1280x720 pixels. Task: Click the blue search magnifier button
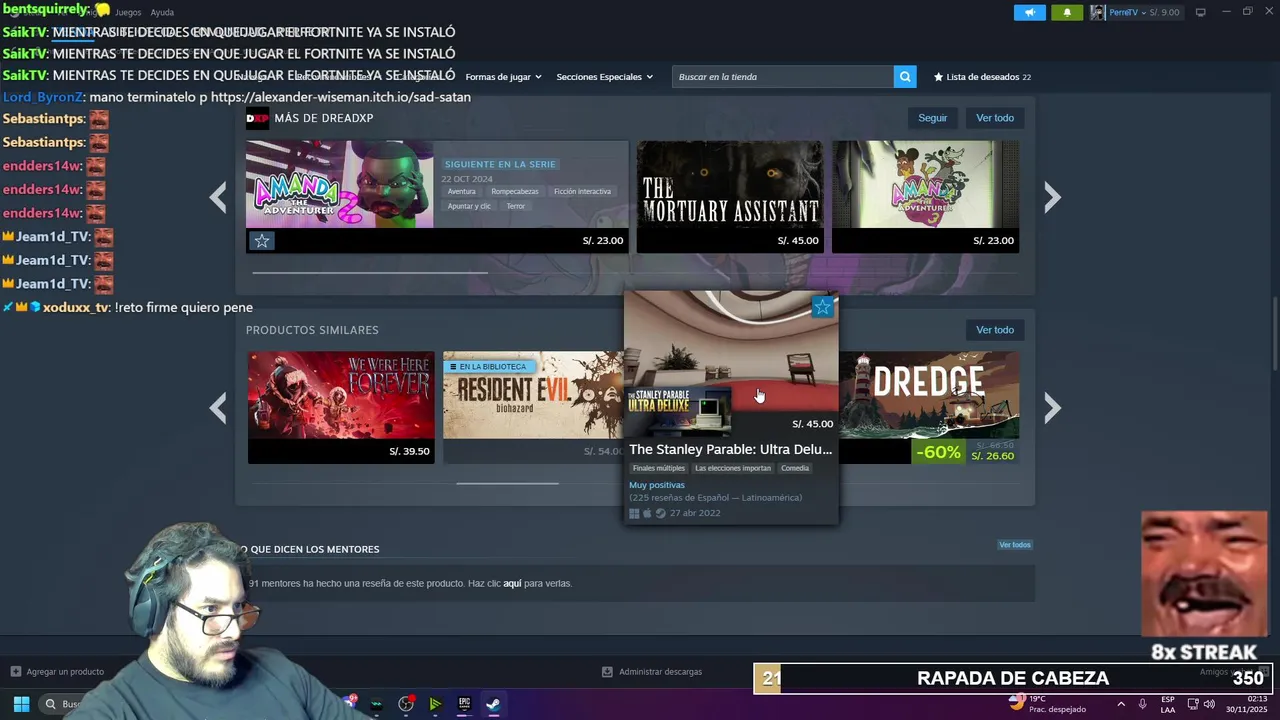905,77
